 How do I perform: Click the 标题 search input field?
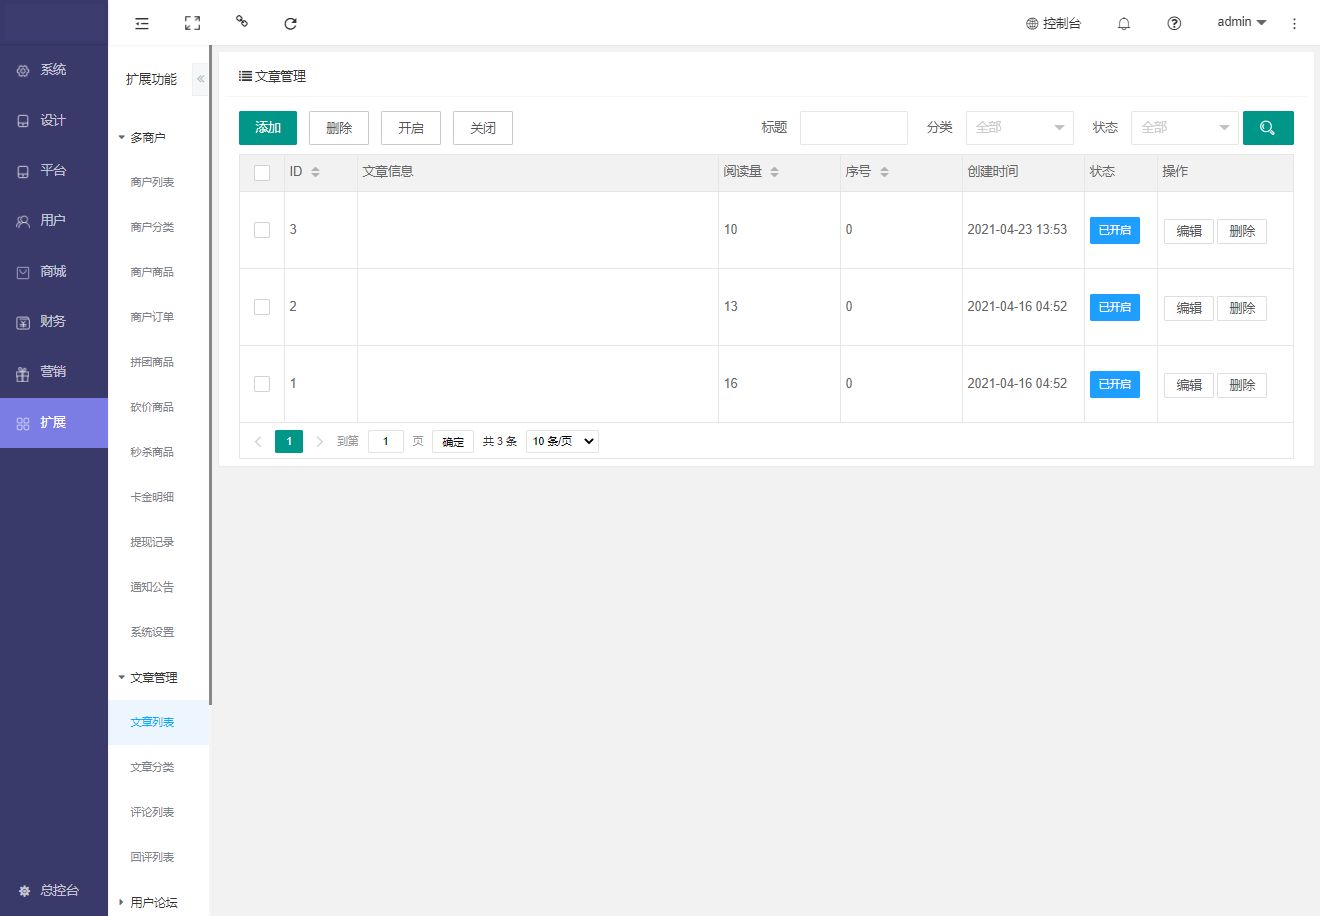point(853,128)
